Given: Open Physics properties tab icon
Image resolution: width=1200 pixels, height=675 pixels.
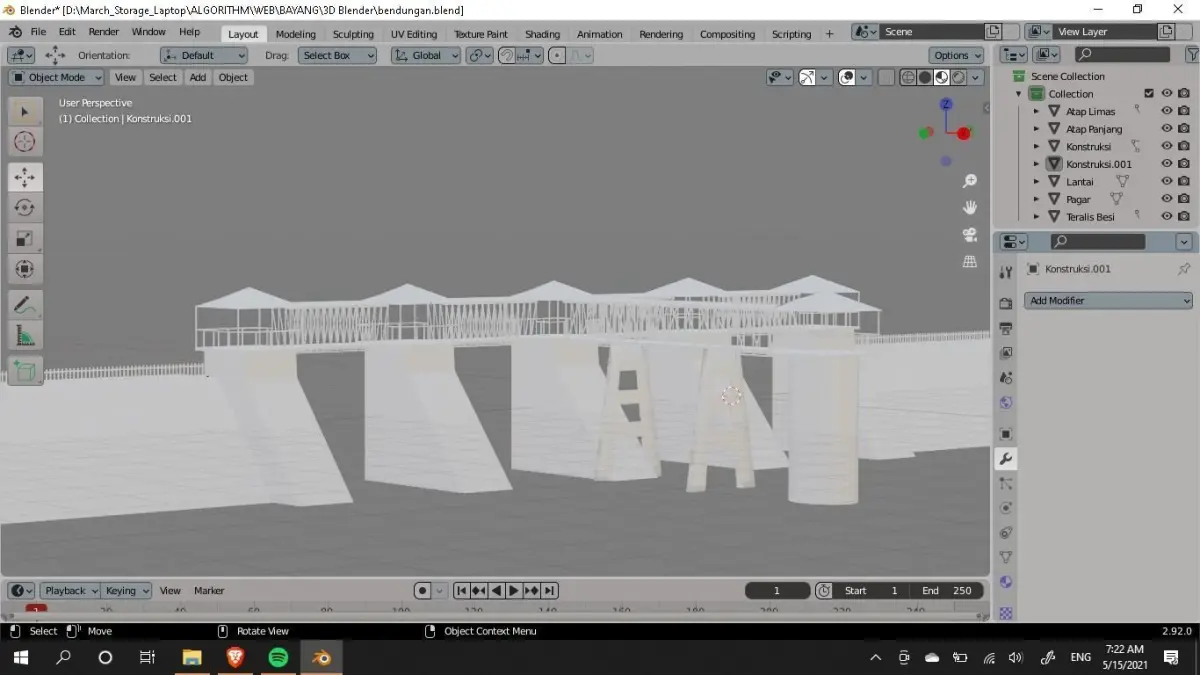Looking at the screenshot, I should 1006,508.
